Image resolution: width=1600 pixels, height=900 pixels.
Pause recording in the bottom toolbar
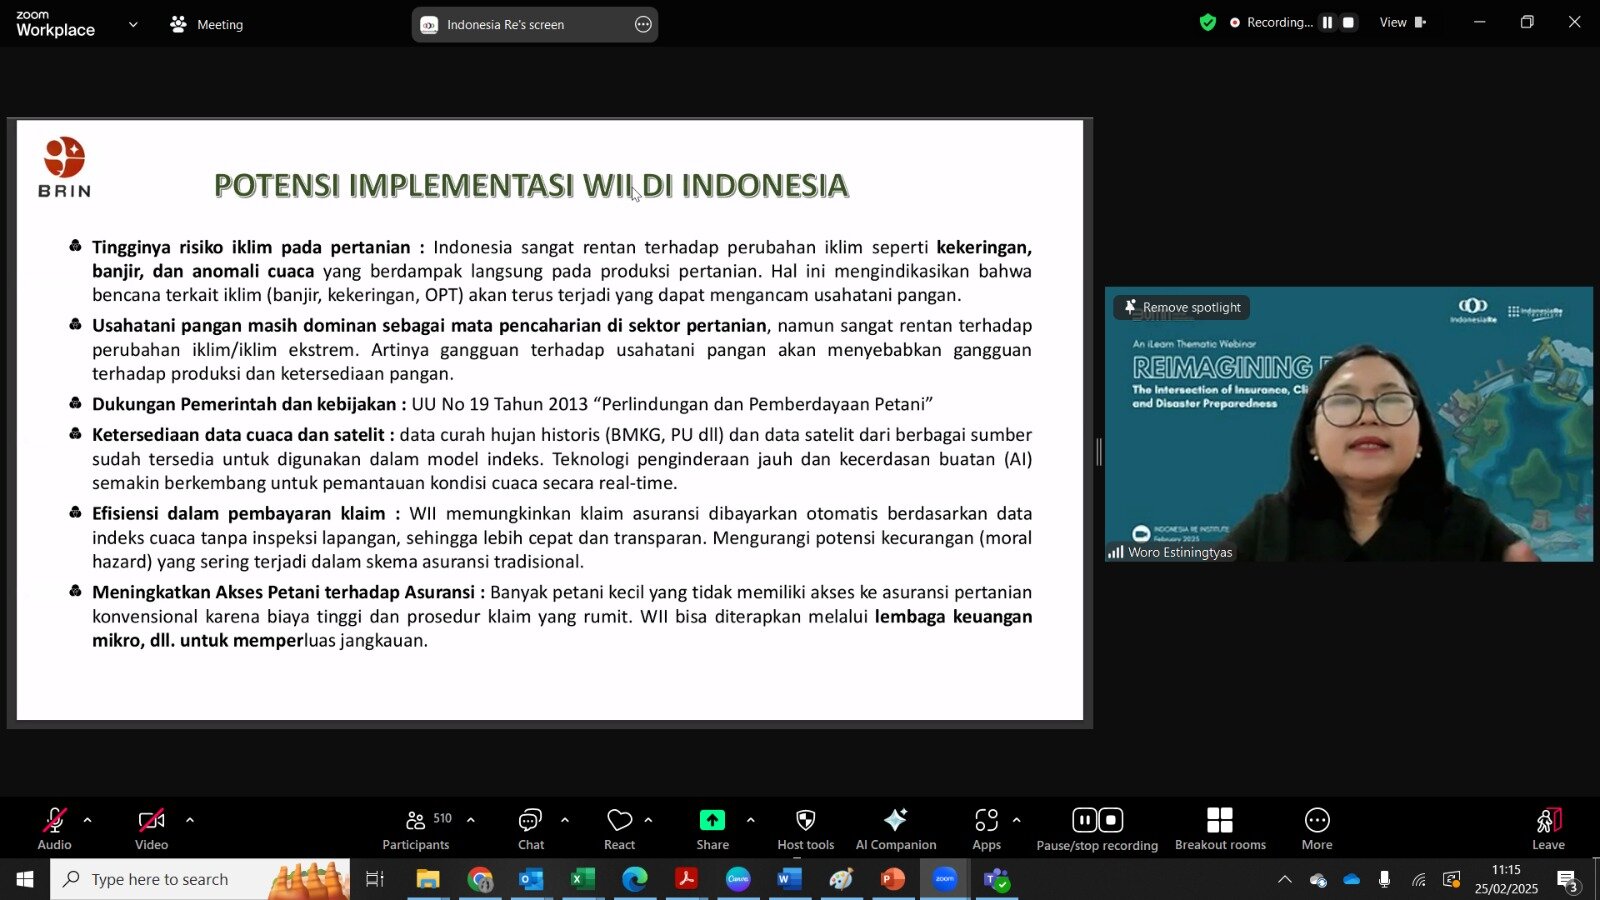1085,821
